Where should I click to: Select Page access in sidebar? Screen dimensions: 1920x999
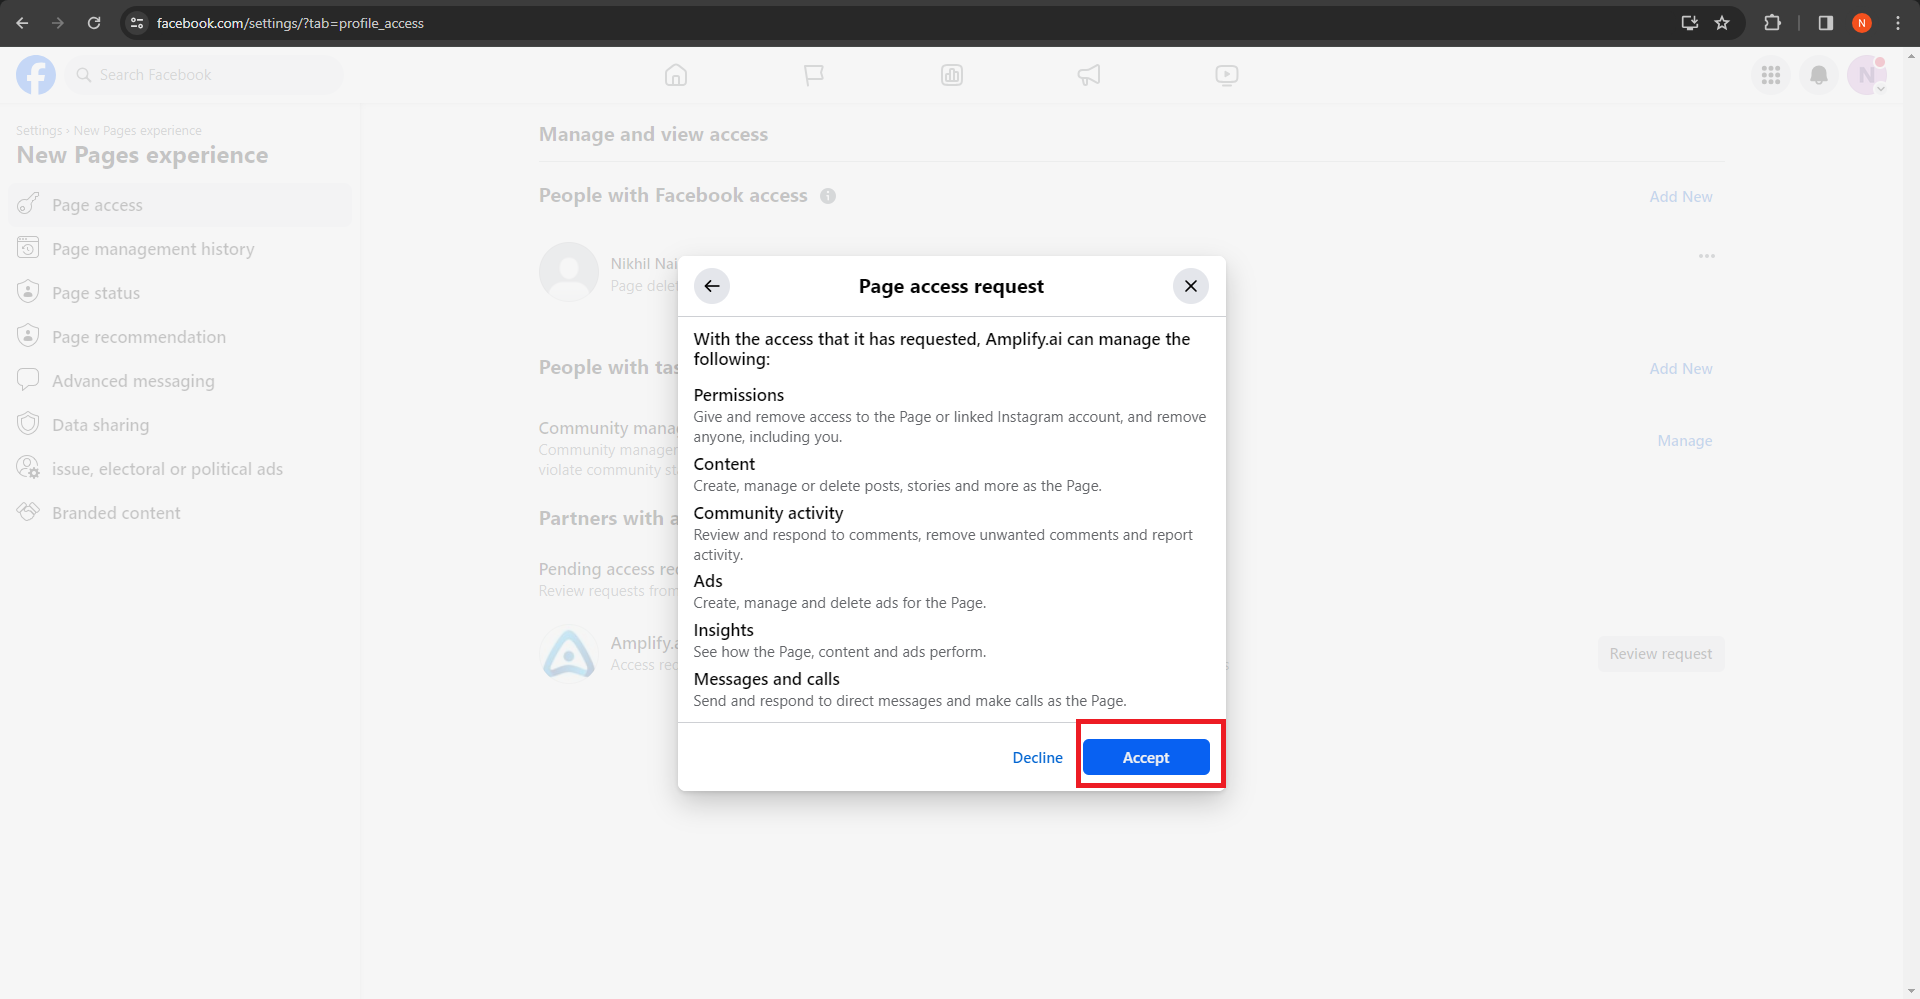(180, 205)
